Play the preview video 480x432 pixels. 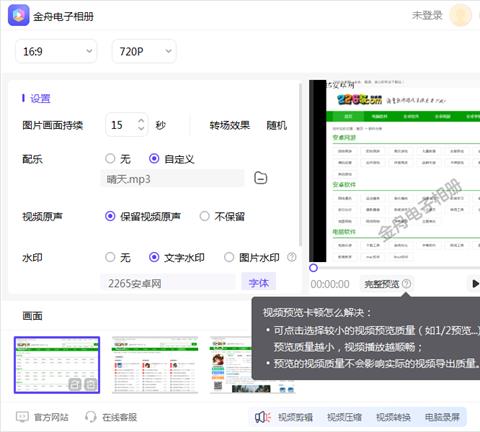tap(475, 284)
